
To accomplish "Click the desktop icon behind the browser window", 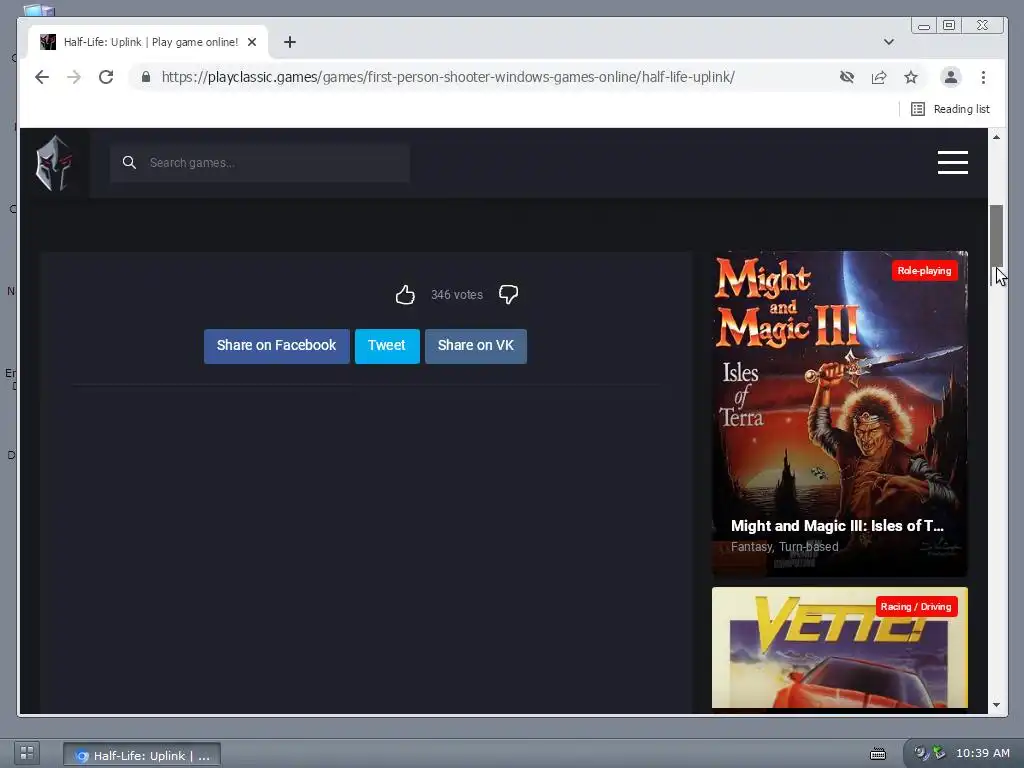I will click(39, 10).
